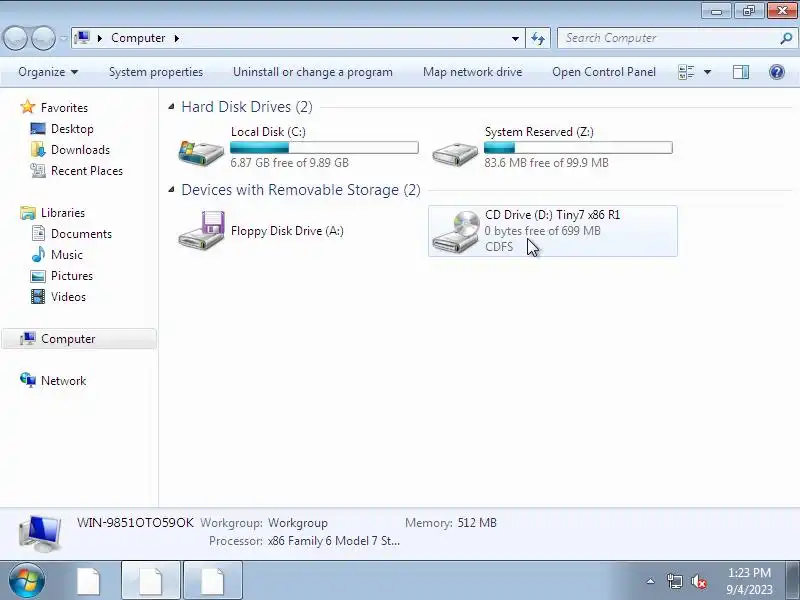The height and width of the screenshot is (600, 800).
Task: Select the Floppy Disk Drive (A:) icon
Action: click(201, 230)
